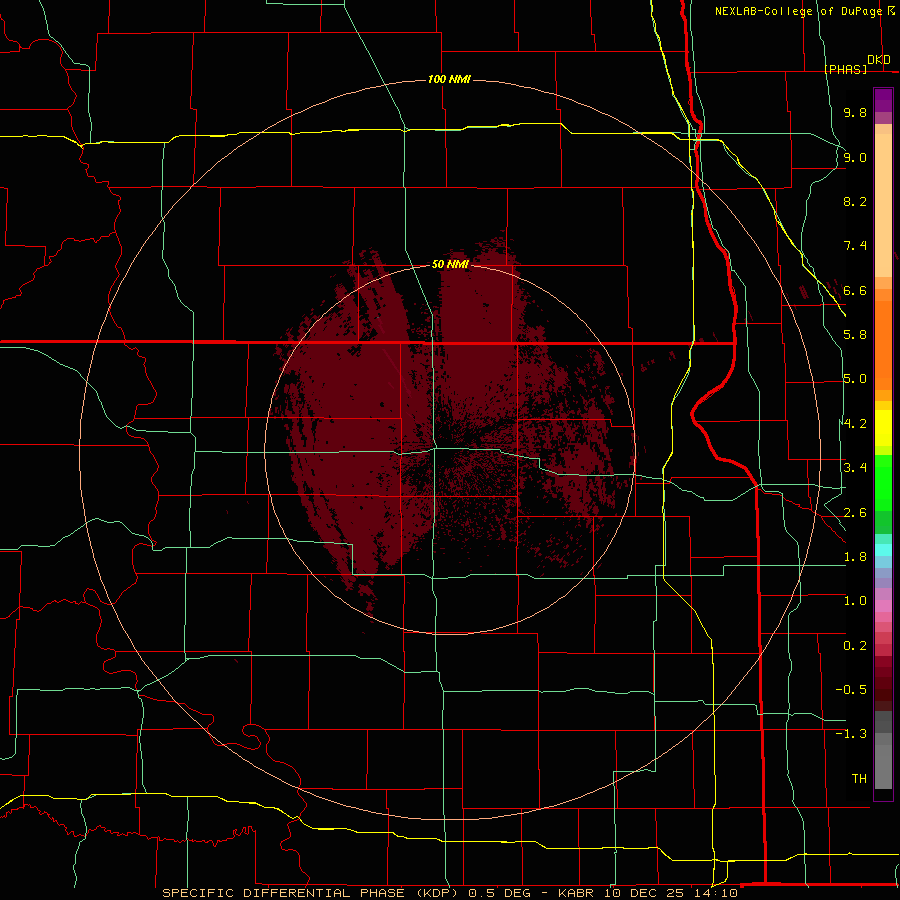Click the 3.4 value on the color scale
The image size is (900, 900).
[x=855, y=468]
